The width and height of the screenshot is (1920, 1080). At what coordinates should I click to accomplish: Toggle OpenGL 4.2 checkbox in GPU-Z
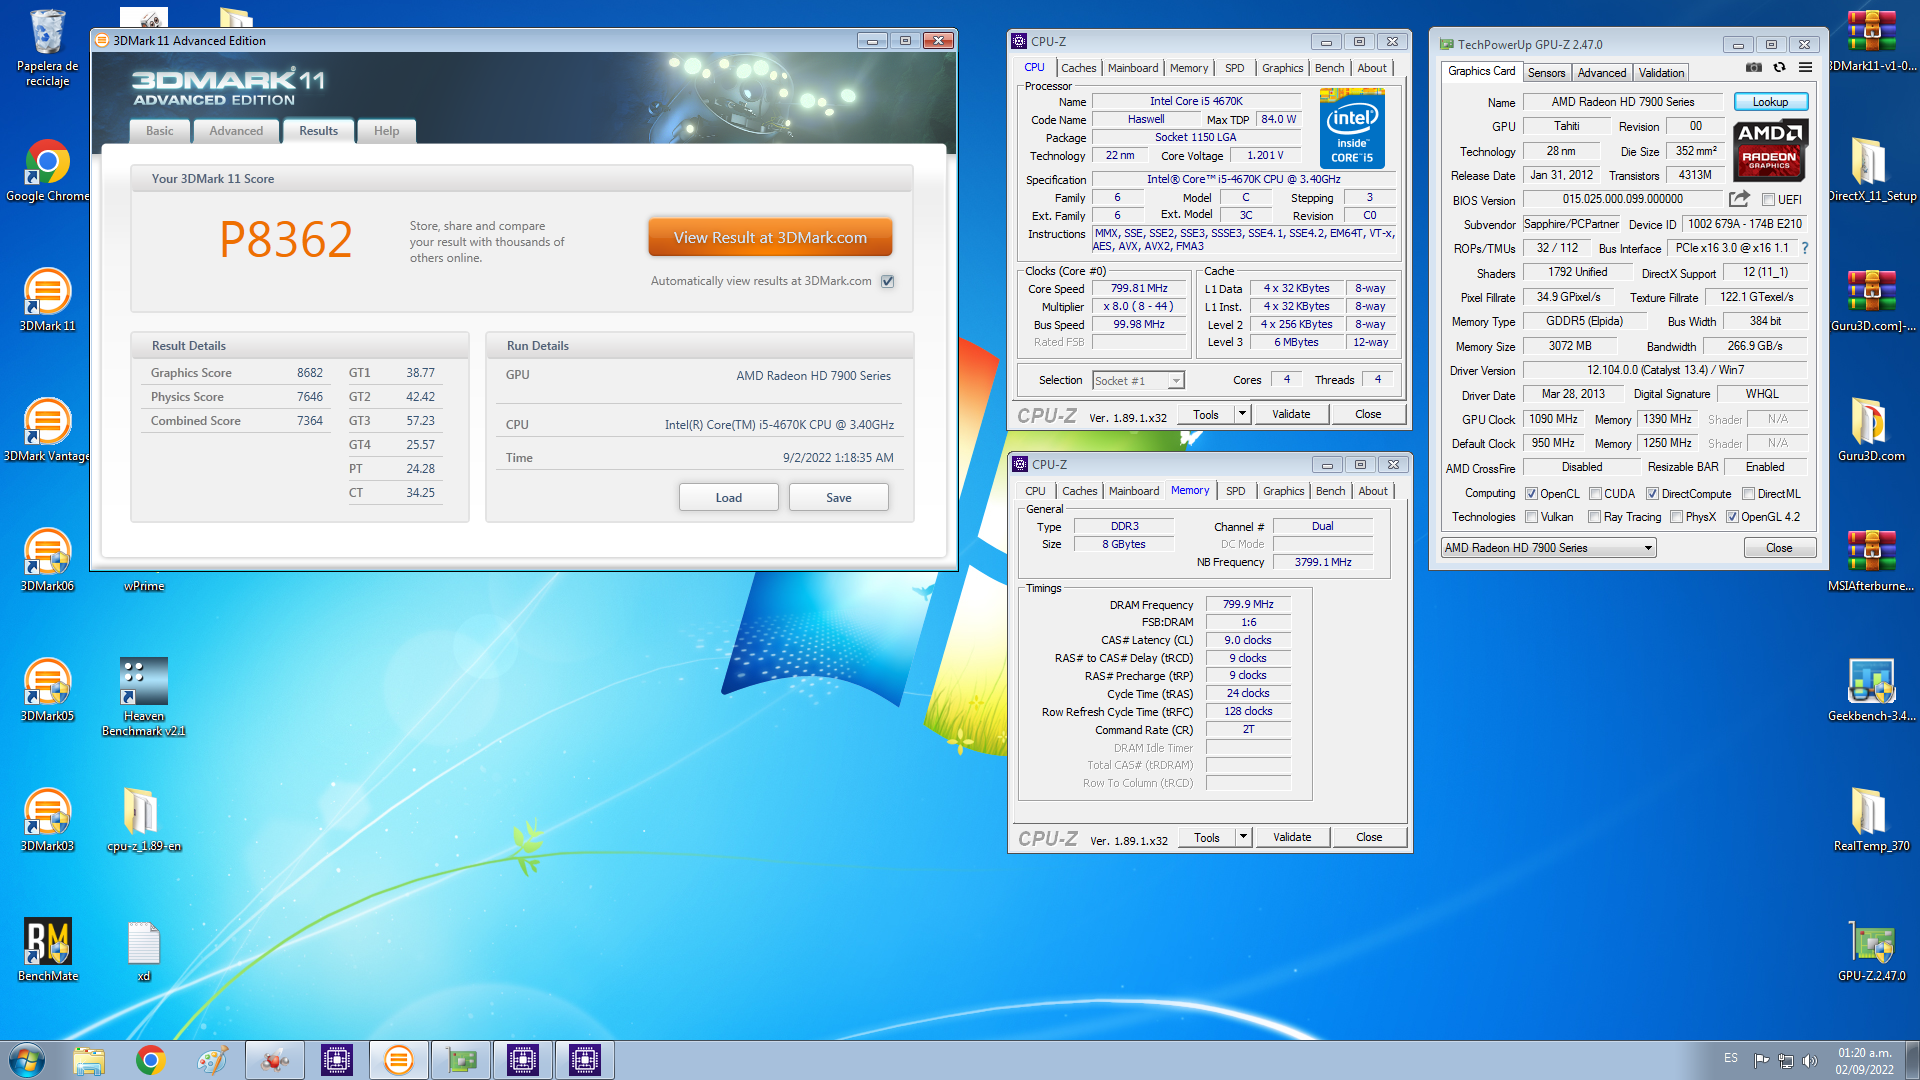click(1732, 517)
